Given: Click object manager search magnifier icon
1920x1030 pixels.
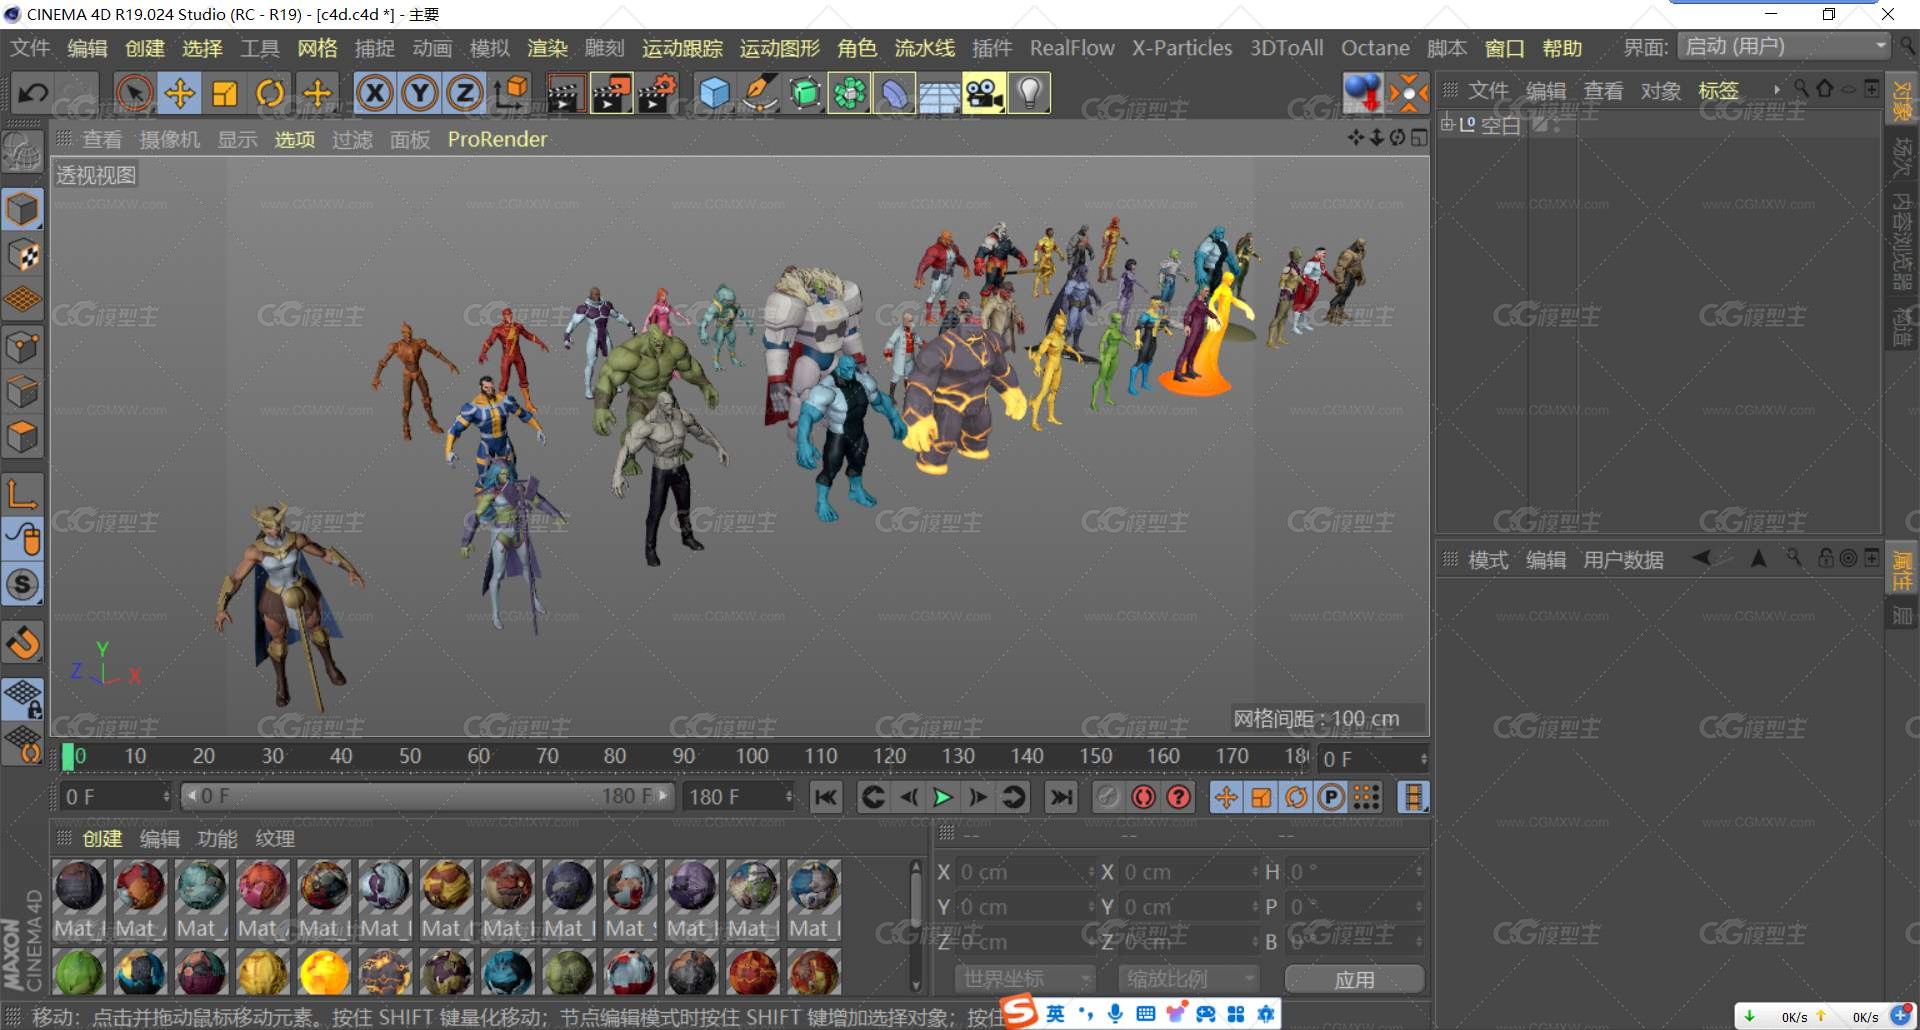Looking at the screenshot, I should [x=1801, y=89].
